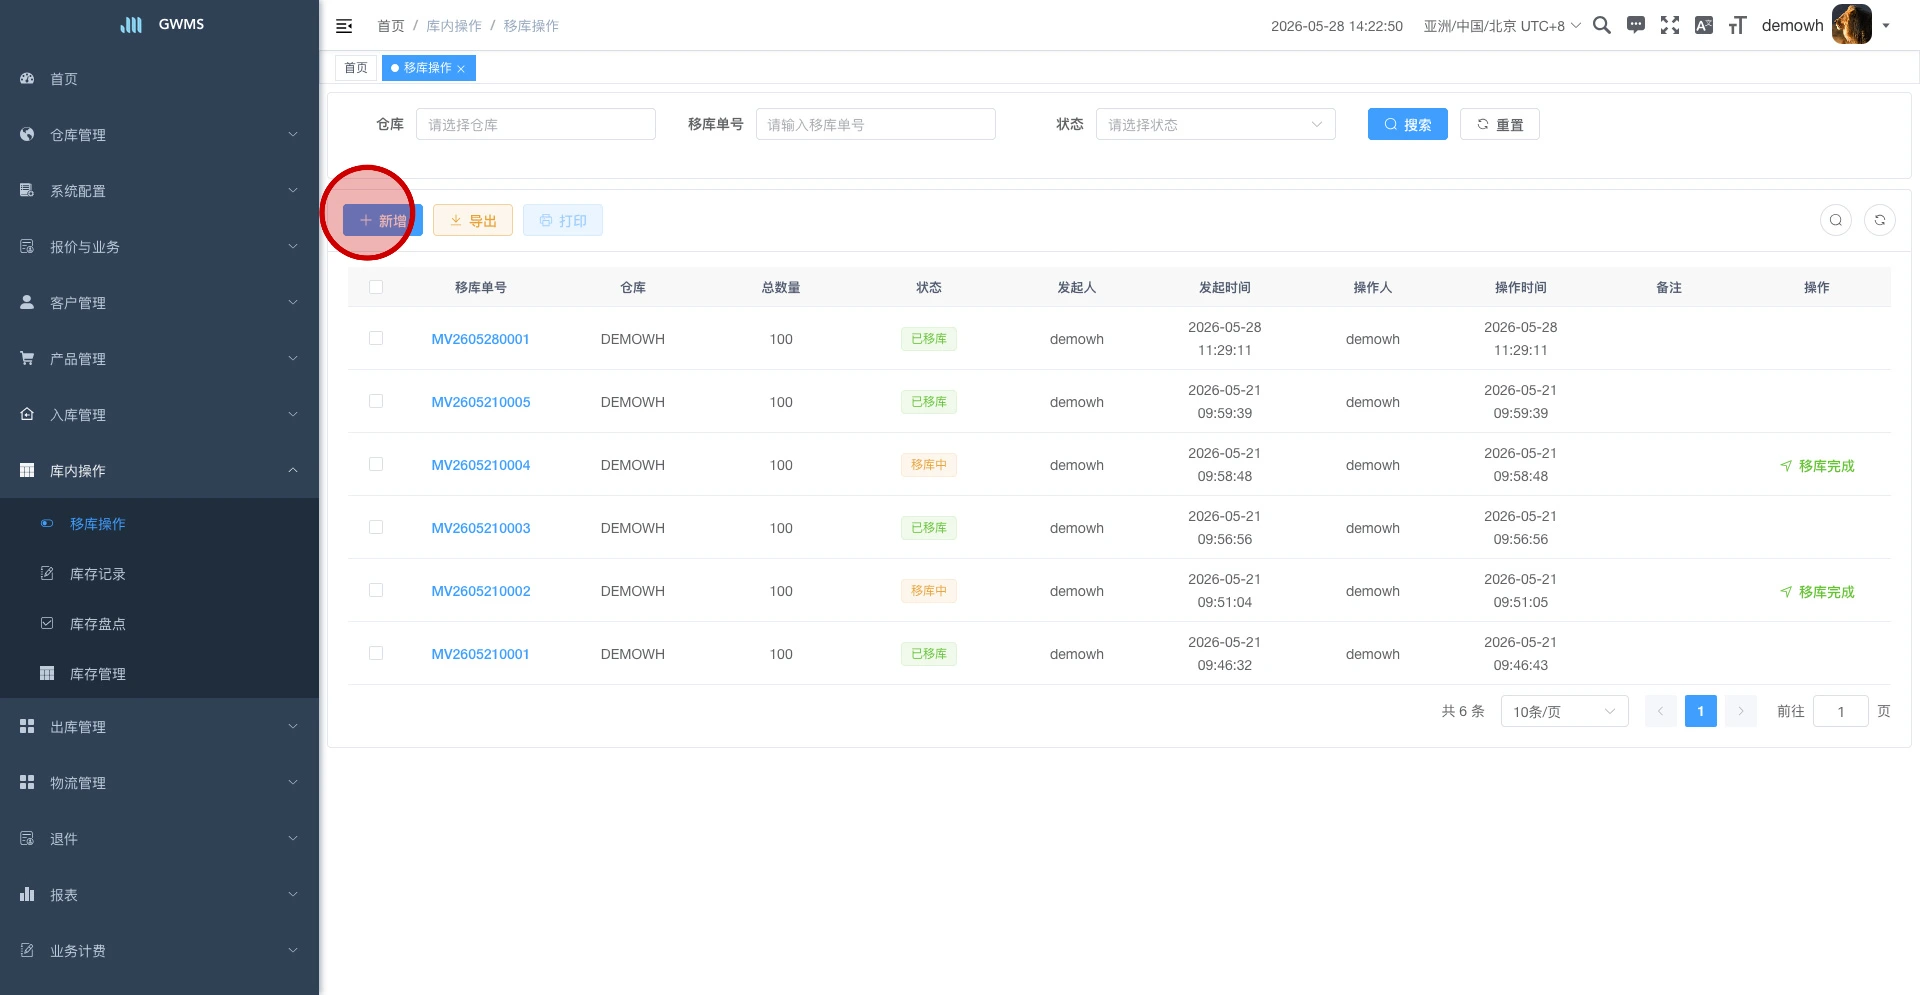Image resolution: width=1920 pixels, height=995 pixels.
Task: Click the 首页 dashboard sidebar icon
Action: (x=27, y=78)
